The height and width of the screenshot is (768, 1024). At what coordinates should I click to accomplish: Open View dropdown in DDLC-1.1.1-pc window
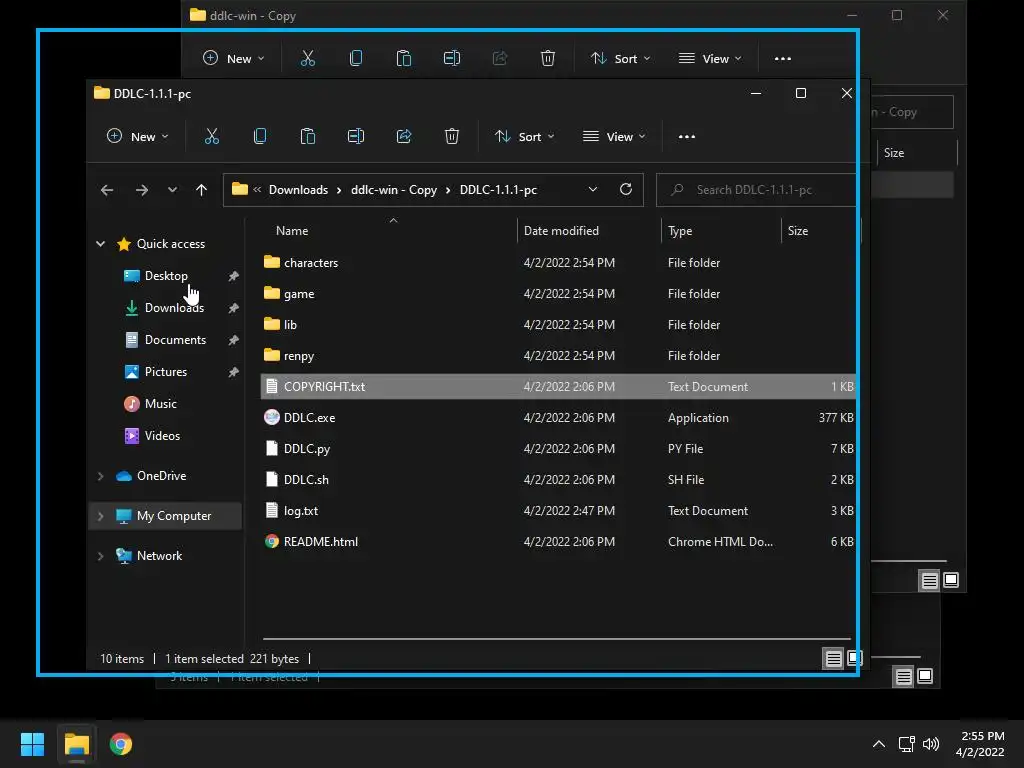point(614,136)
